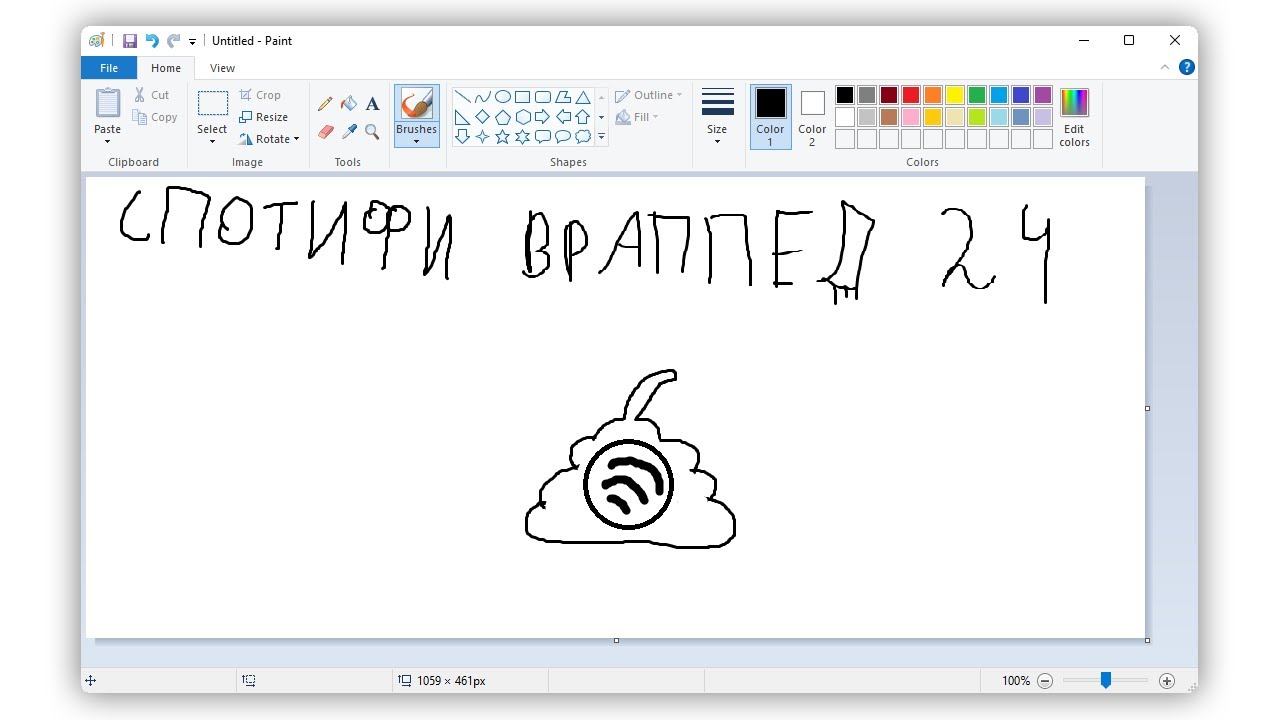Select the Magnifier tool

372,132
